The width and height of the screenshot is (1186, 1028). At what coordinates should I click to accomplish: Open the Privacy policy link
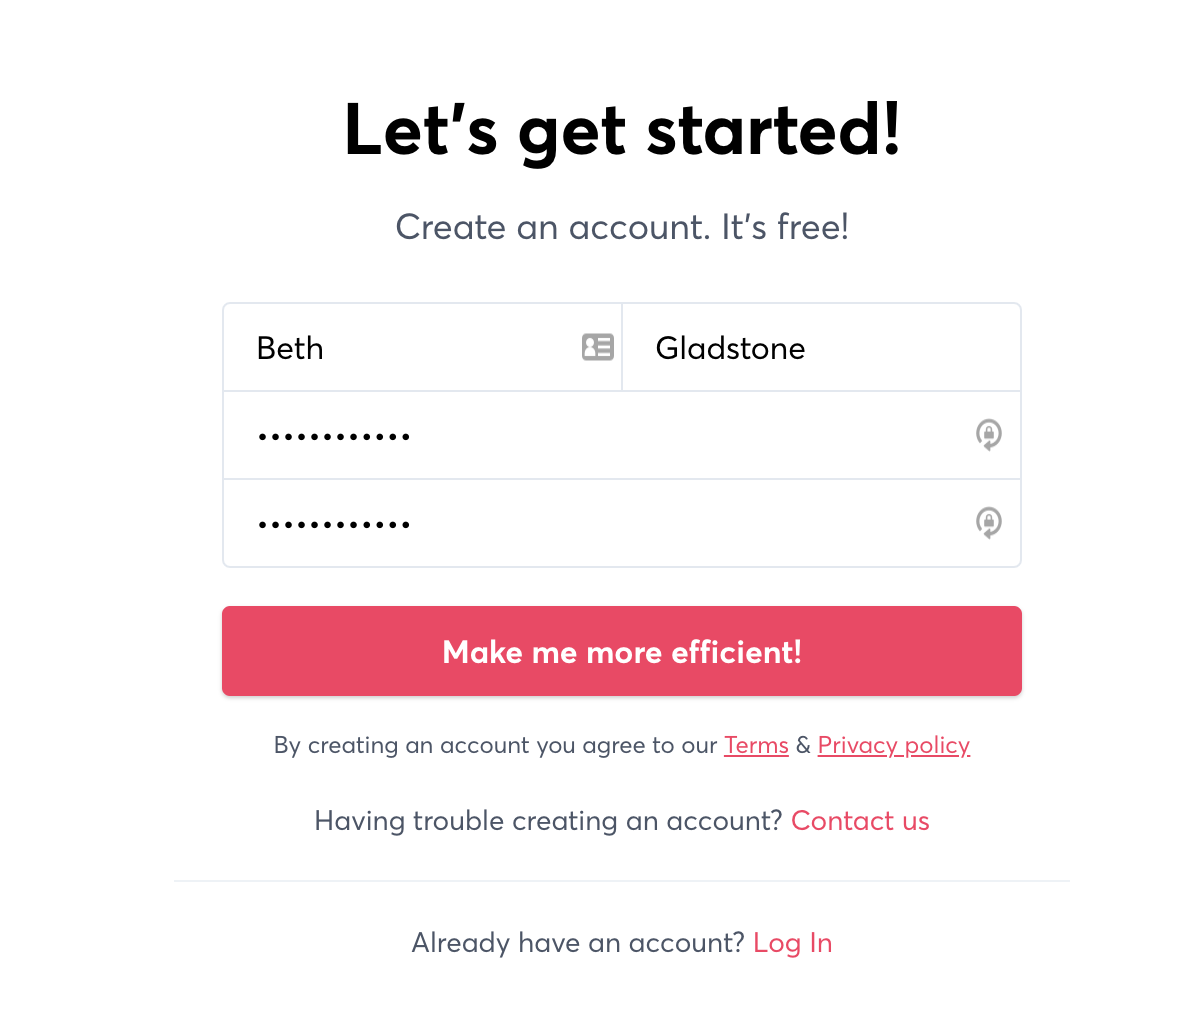[x=893, y=745]
